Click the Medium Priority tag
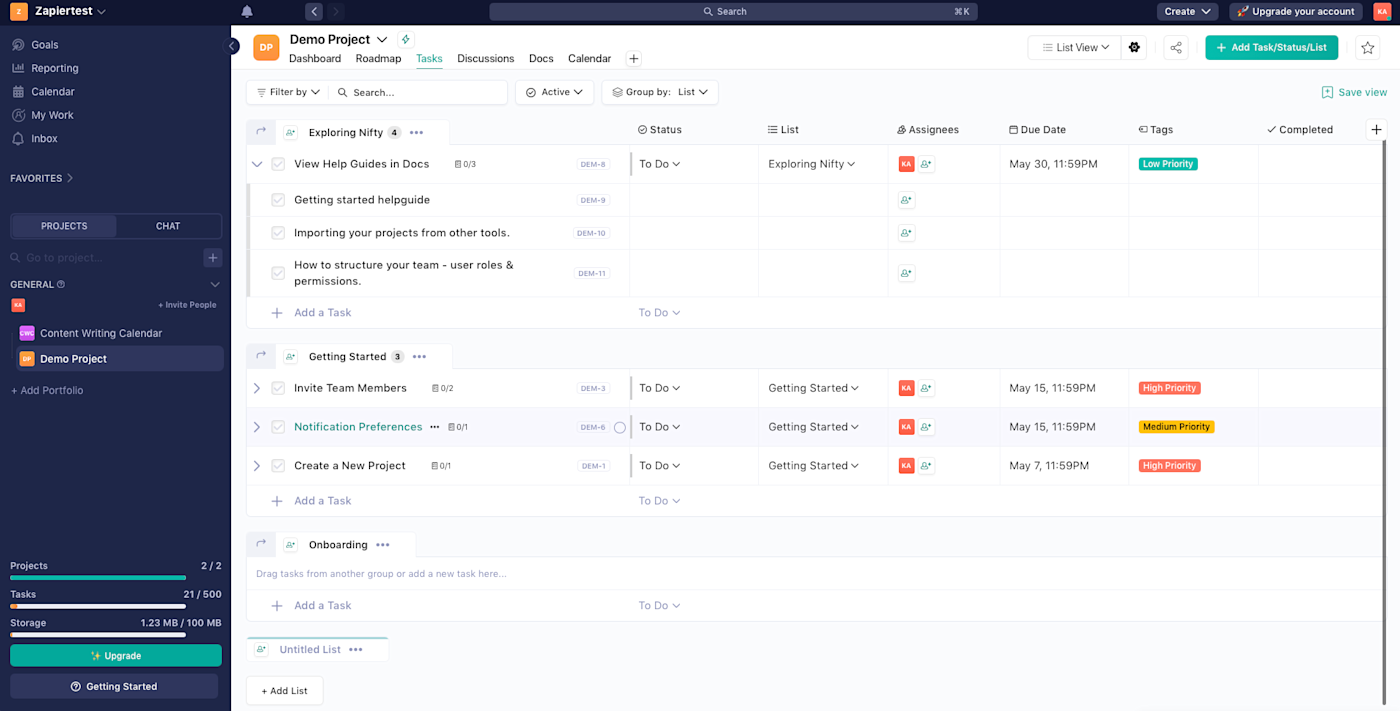The height and width of the screenshot is (711, 1400). (x=1176, y=427)
